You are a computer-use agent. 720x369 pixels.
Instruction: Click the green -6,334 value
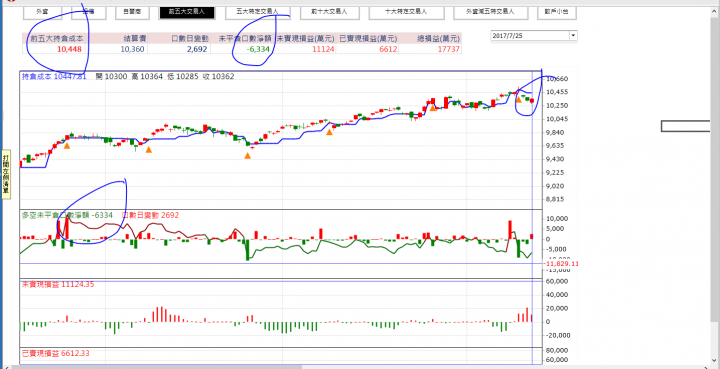click(x=259, y=49)
